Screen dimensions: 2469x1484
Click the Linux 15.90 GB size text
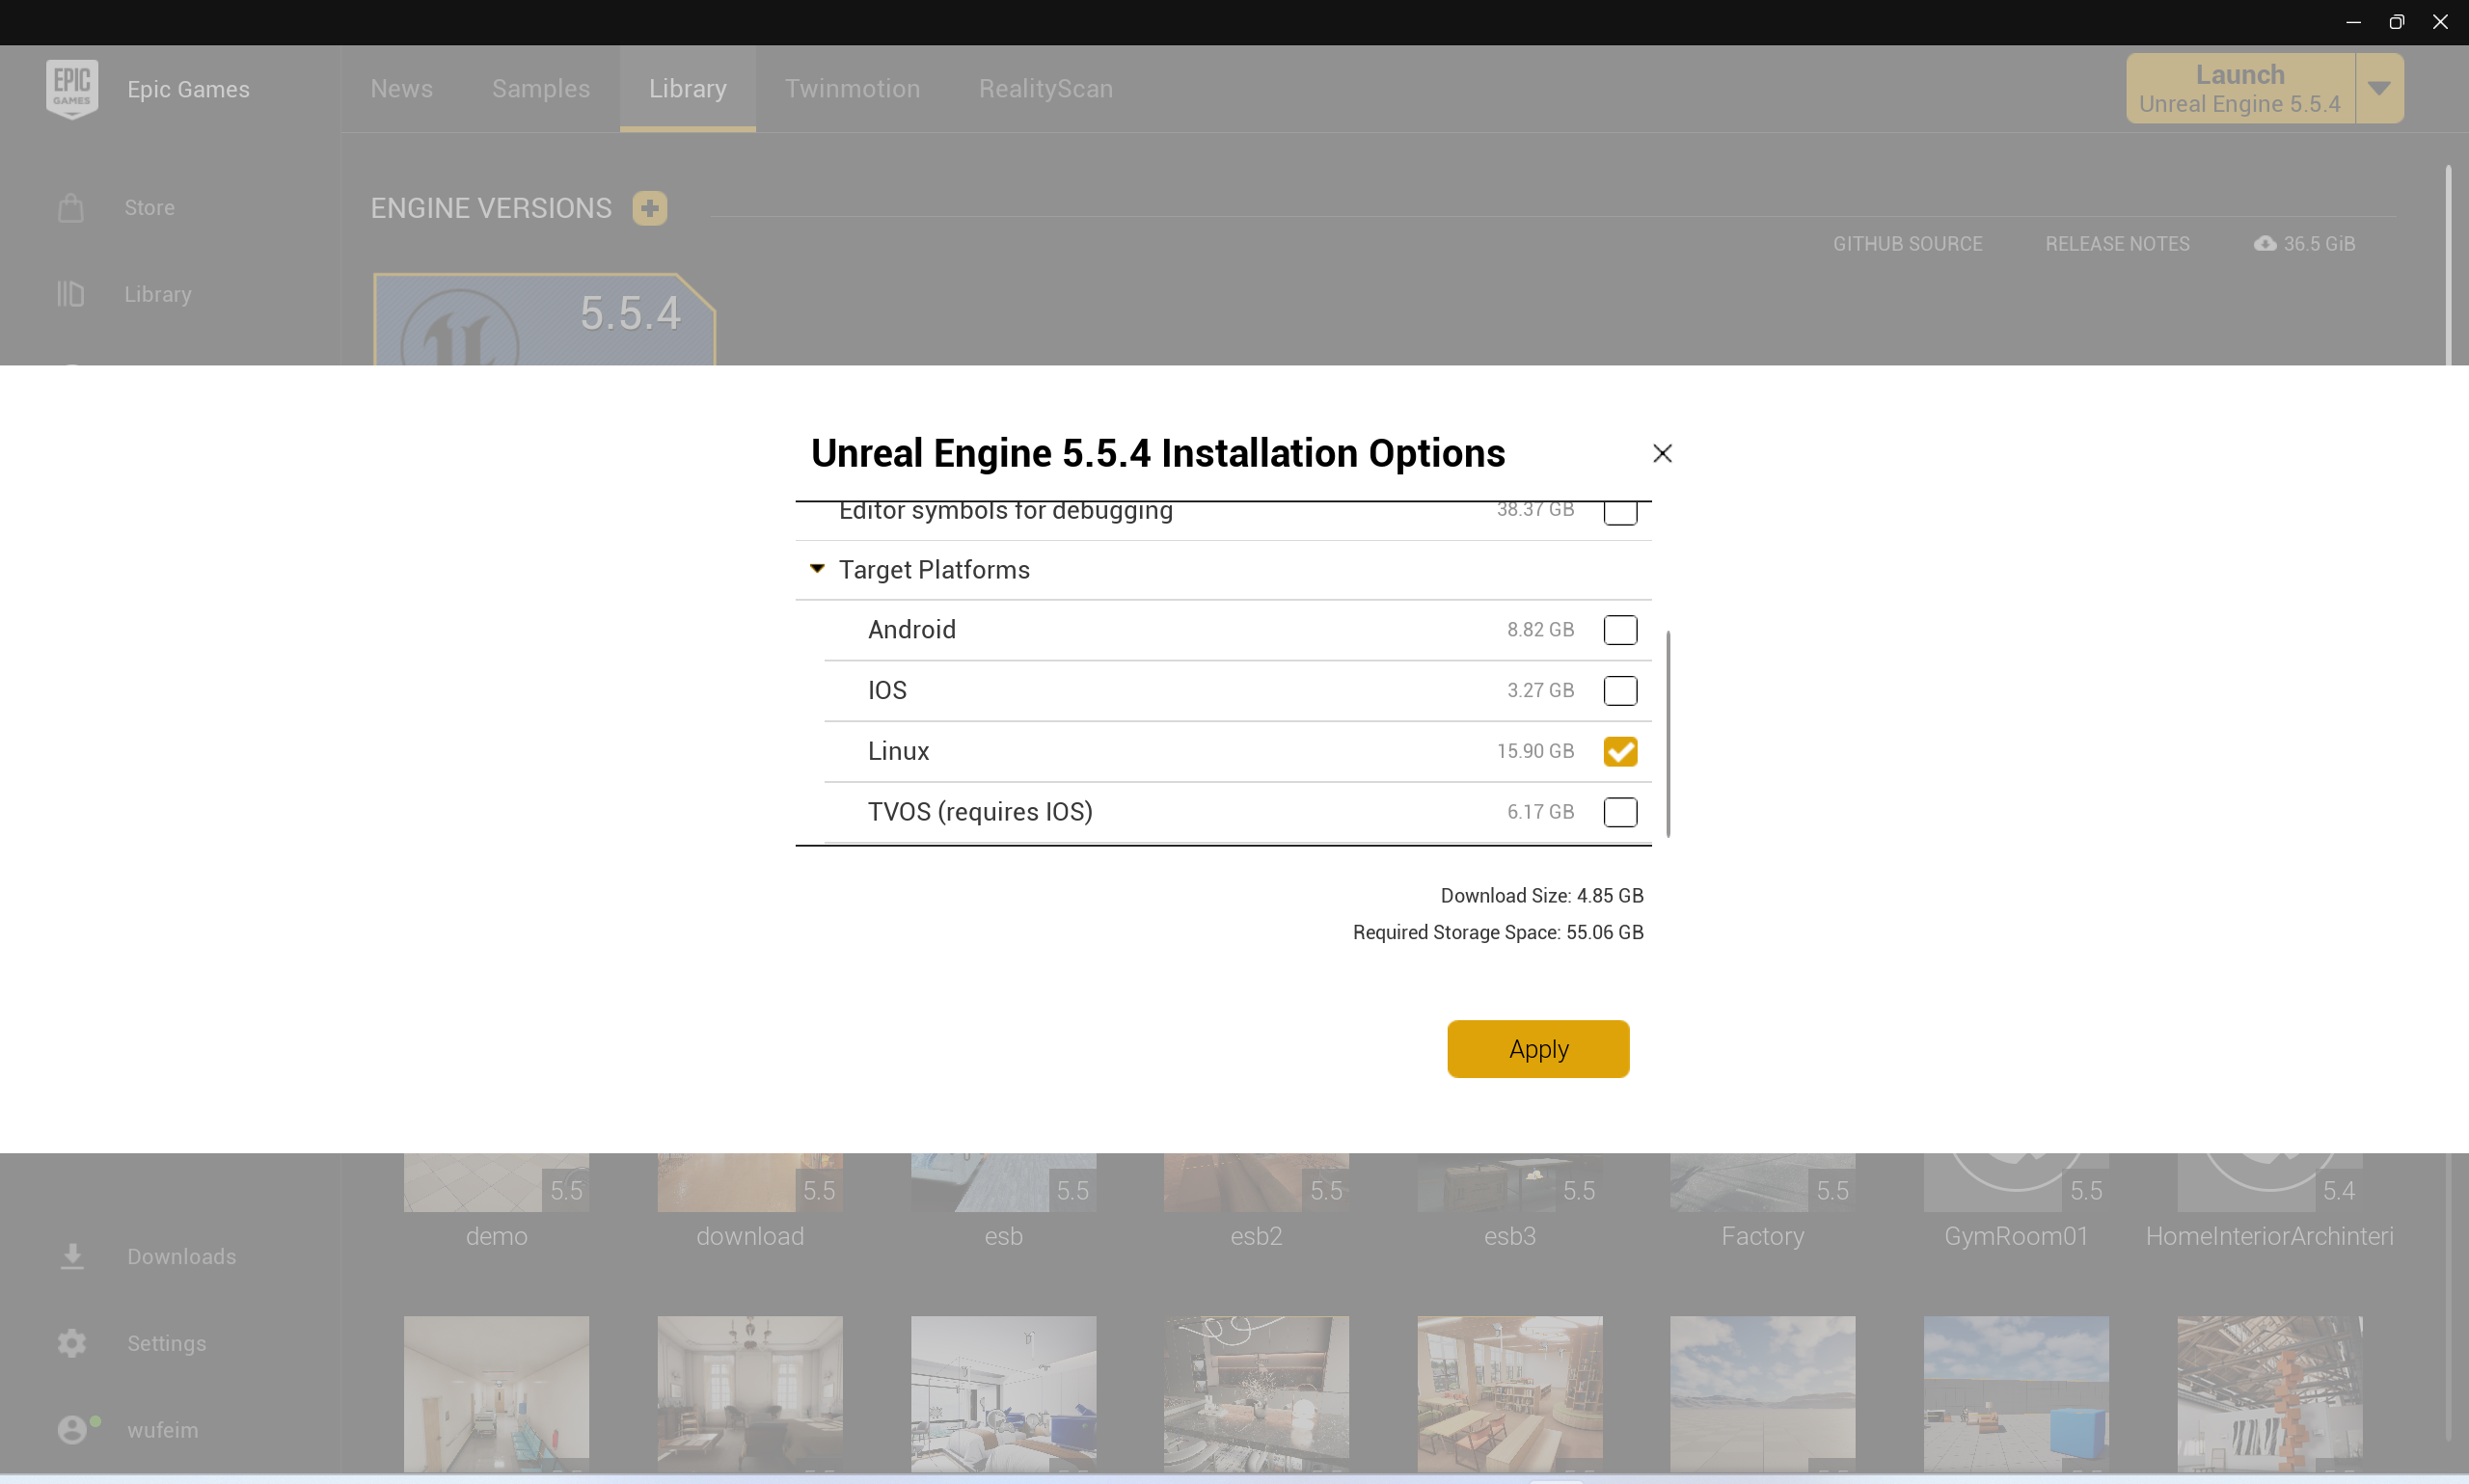(x=1535, y=751)
